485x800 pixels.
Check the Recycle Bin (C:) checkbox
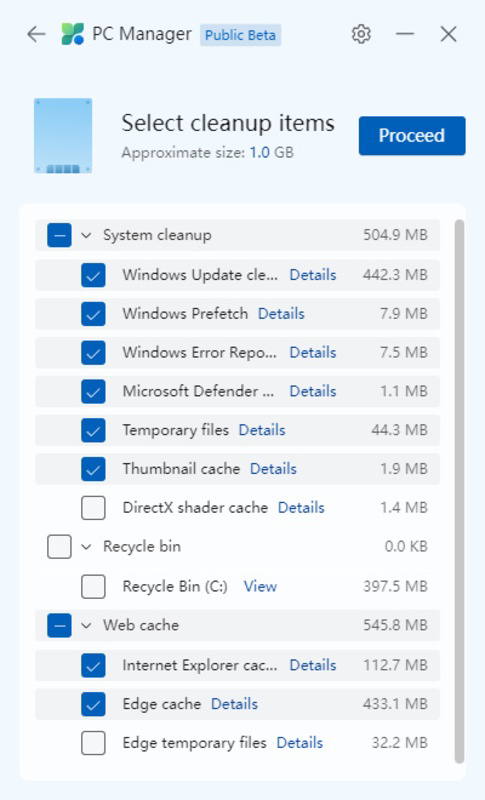point(93,586)
